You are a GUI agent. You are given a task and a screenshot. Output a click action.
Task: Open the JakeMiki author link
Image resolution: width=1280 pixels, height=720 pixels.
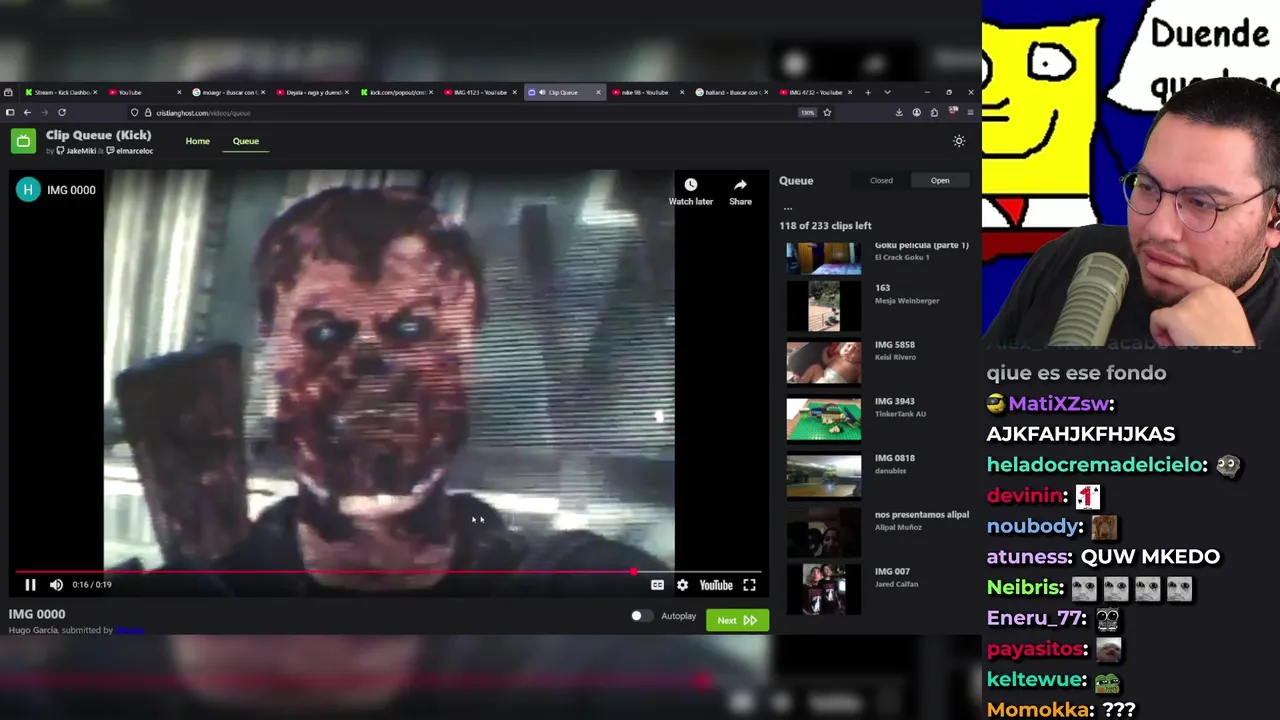[78, 151]
